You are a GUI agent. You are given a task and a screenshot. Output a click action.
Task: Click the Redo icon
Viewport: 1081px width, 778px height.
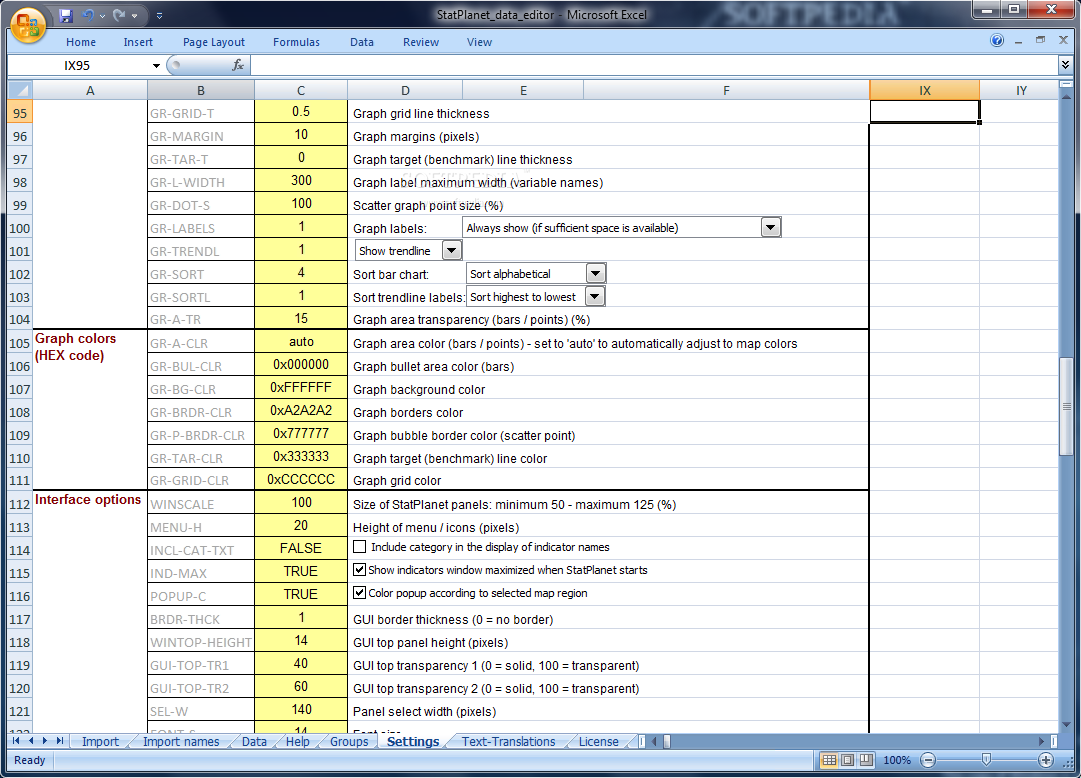(x=119, y=14)
